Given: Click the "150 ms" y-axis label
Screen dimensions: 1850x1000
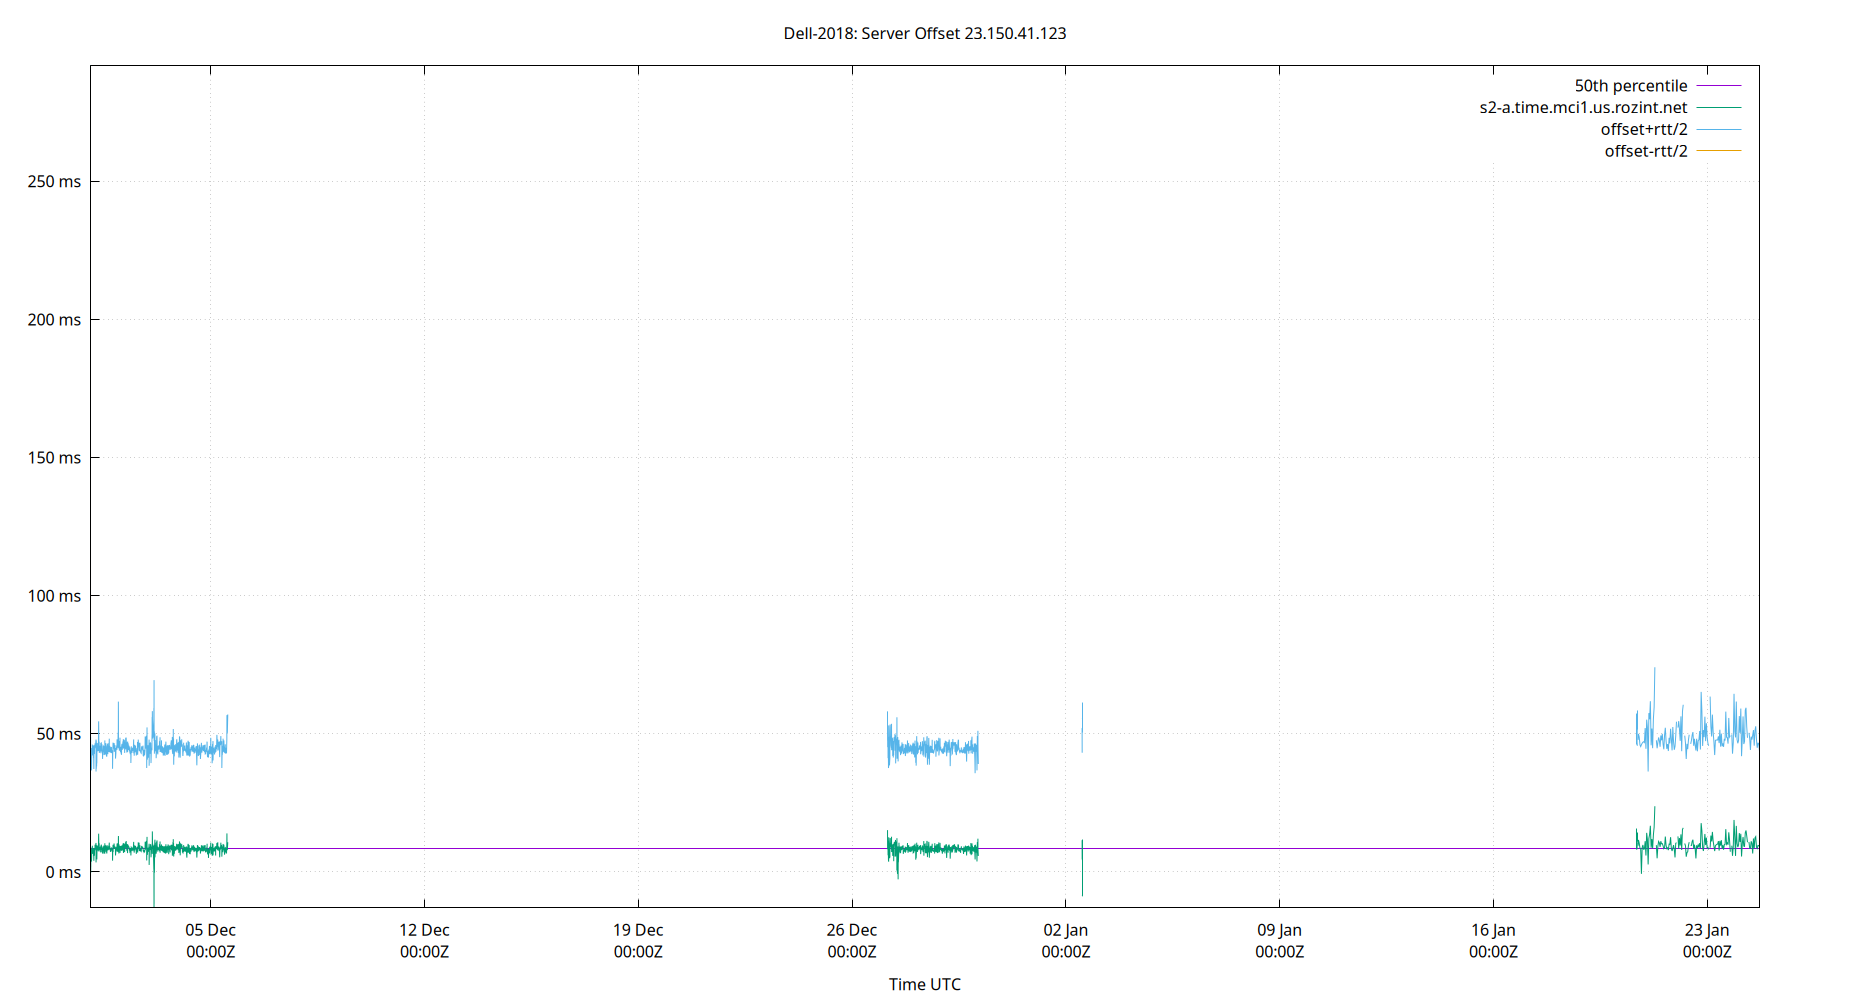Looking at the screenshot, I should 54,458.
